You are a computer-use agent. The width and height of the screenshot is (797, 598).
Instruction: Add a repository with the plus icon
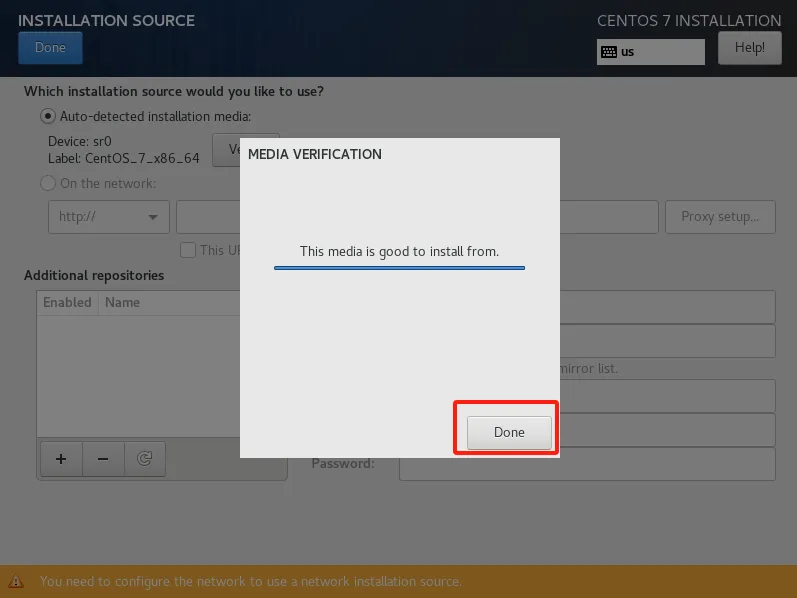61,459
